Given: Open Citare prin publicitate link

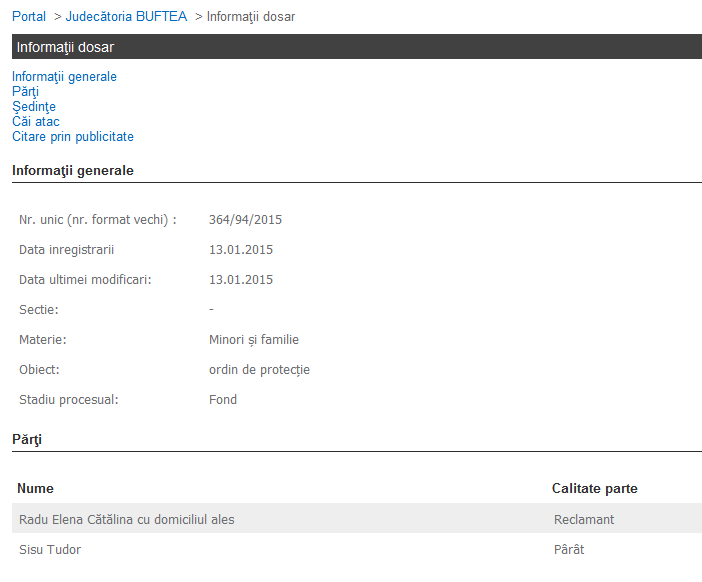Looking at the screenshot, I should point(73,137).
